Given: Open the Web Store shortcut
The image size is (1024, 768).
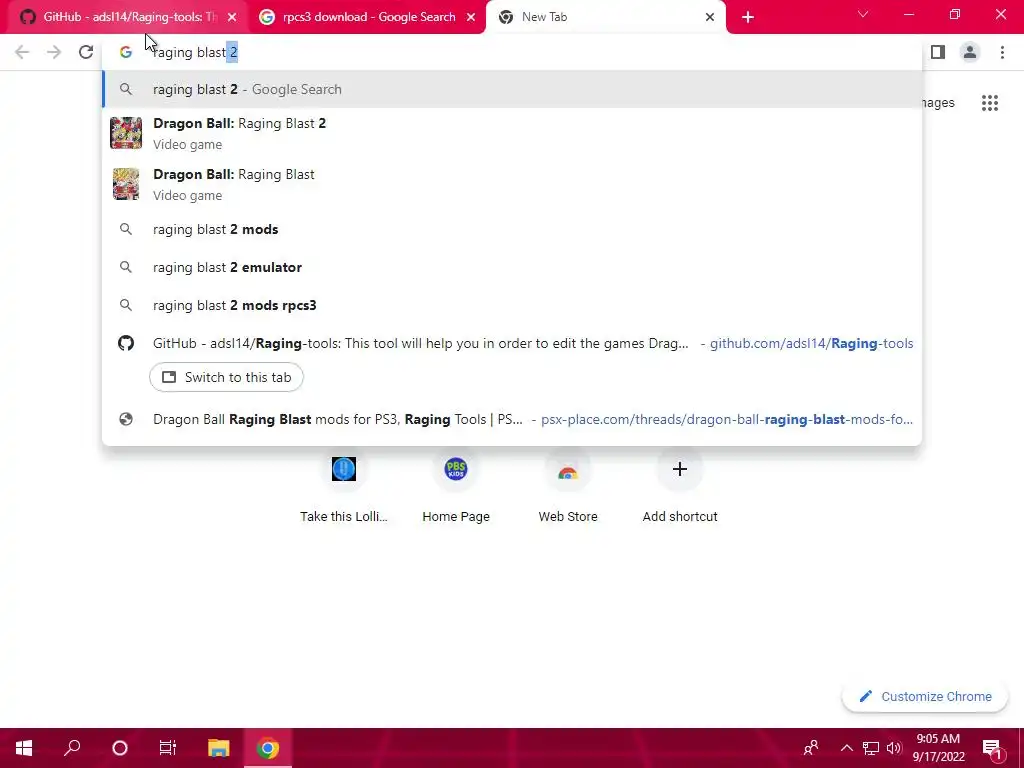Looking at the screenshot, I should pyautogui.click(x=568, y=488).
